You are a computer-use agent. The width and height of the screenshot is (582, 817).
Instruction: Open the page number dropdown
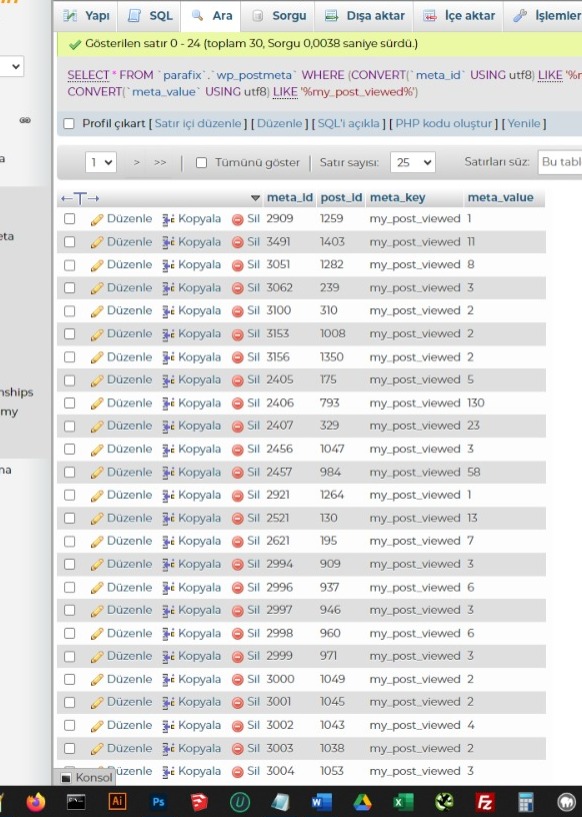(101, 162)
